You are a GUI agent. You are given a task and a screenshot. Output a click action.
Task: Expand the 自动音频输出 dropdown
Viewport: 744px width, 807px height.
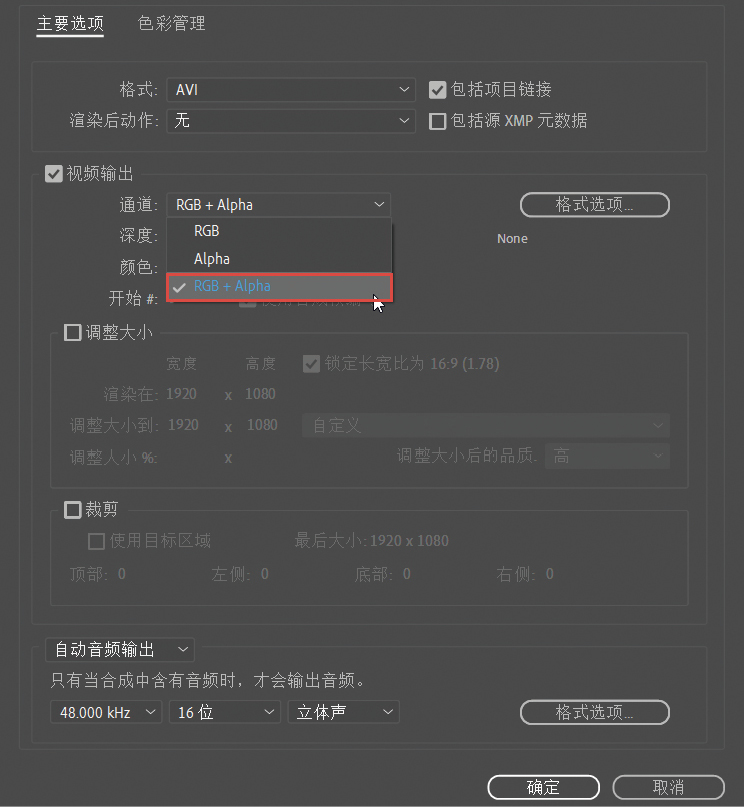coord(120,650)
